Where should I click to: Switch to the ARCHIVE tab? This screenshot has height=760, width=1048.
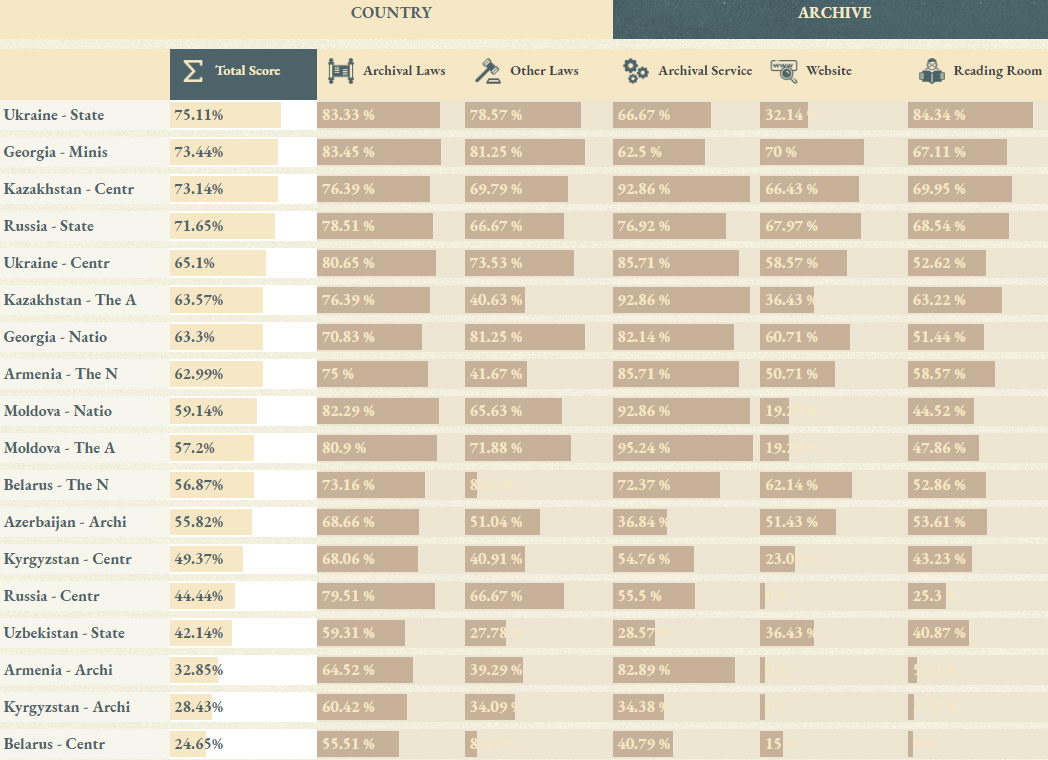[834, 14]
